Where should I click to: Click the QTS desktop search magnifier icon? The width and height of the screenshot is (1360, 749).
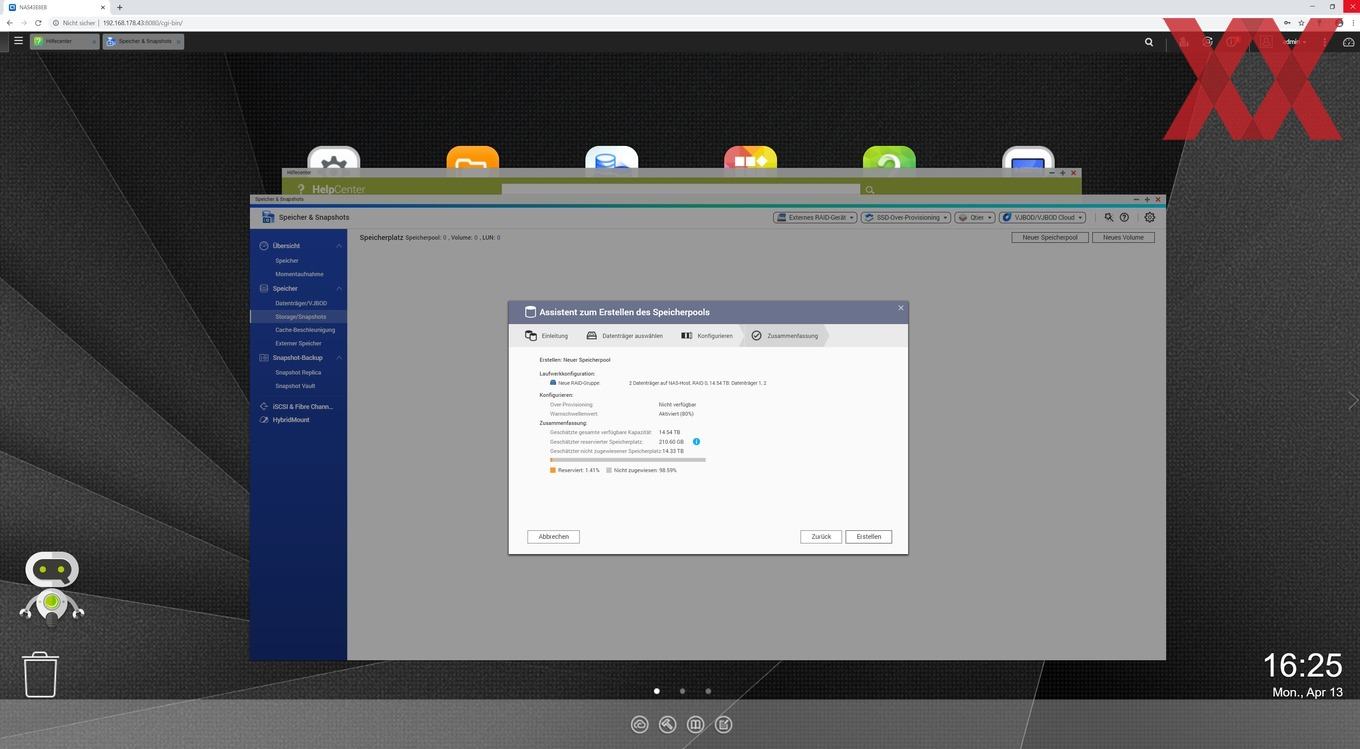(1149, 42)
